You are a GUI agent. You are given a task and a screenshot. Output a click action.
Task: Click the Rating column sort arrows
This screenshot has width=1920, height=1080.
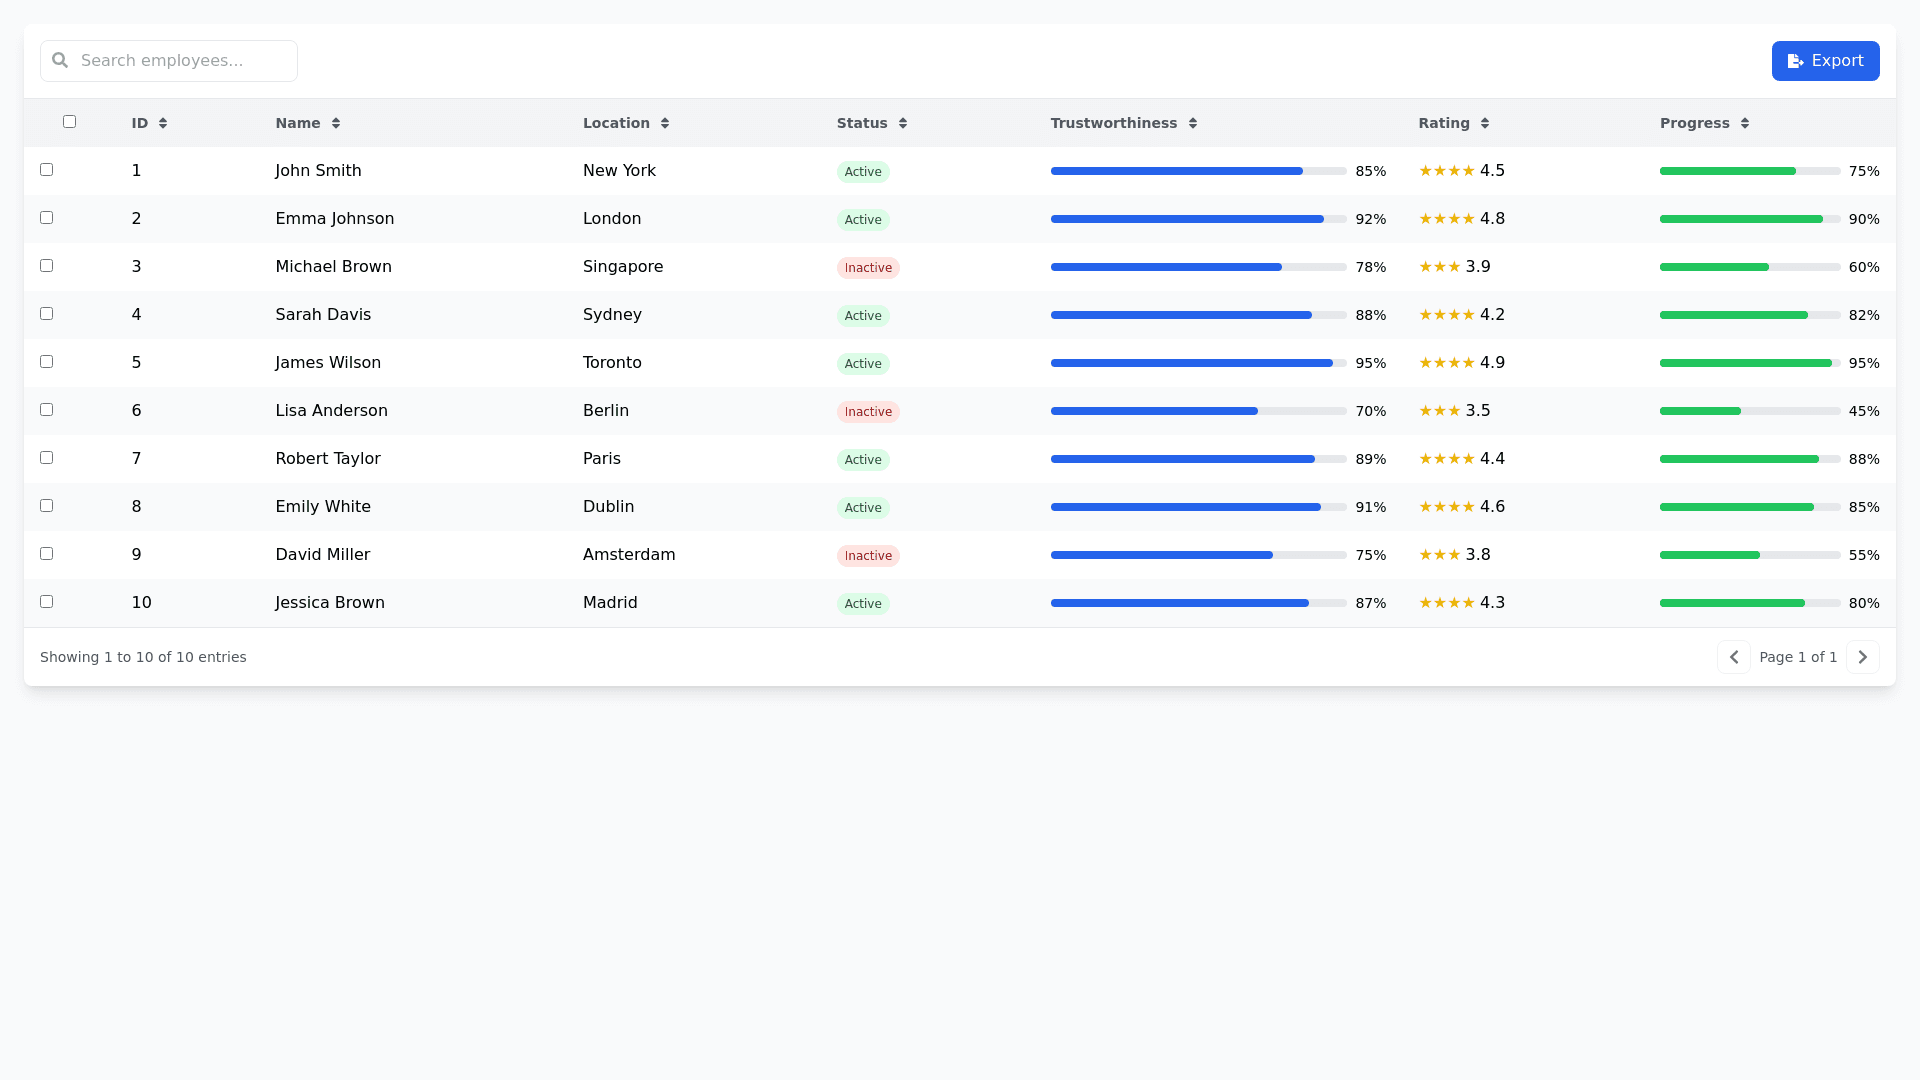[x=1485, y=123]
